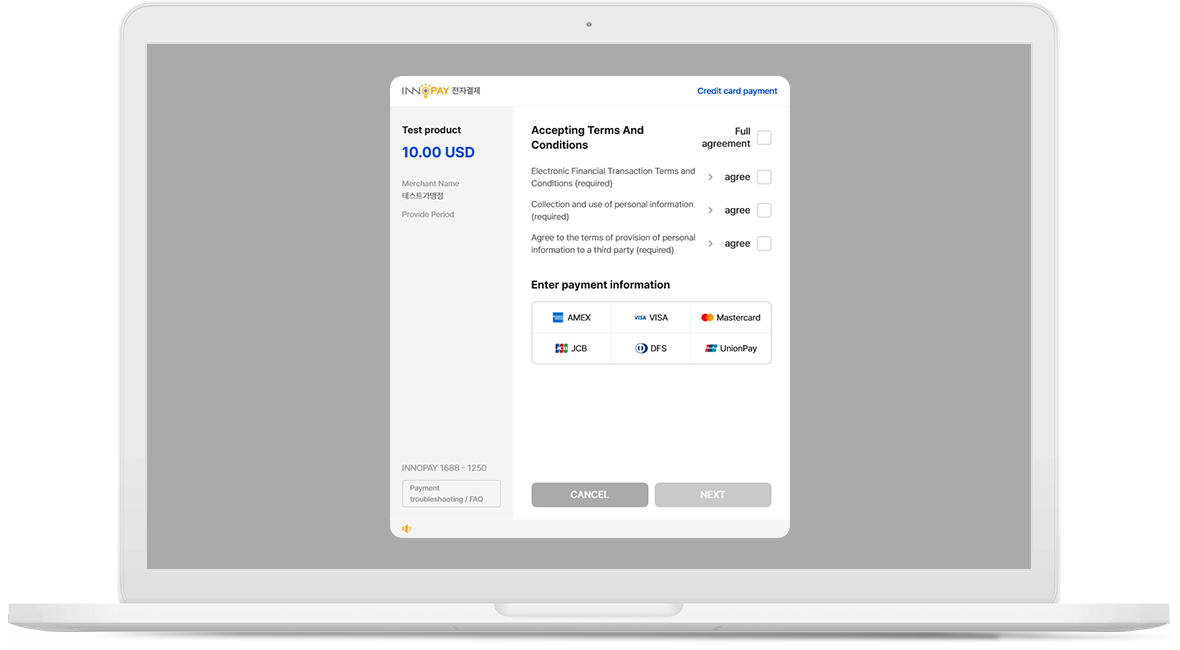This screenshot has width=1180, height=650.
Task: Select the JCB card option
Action: tap(571, 348)
